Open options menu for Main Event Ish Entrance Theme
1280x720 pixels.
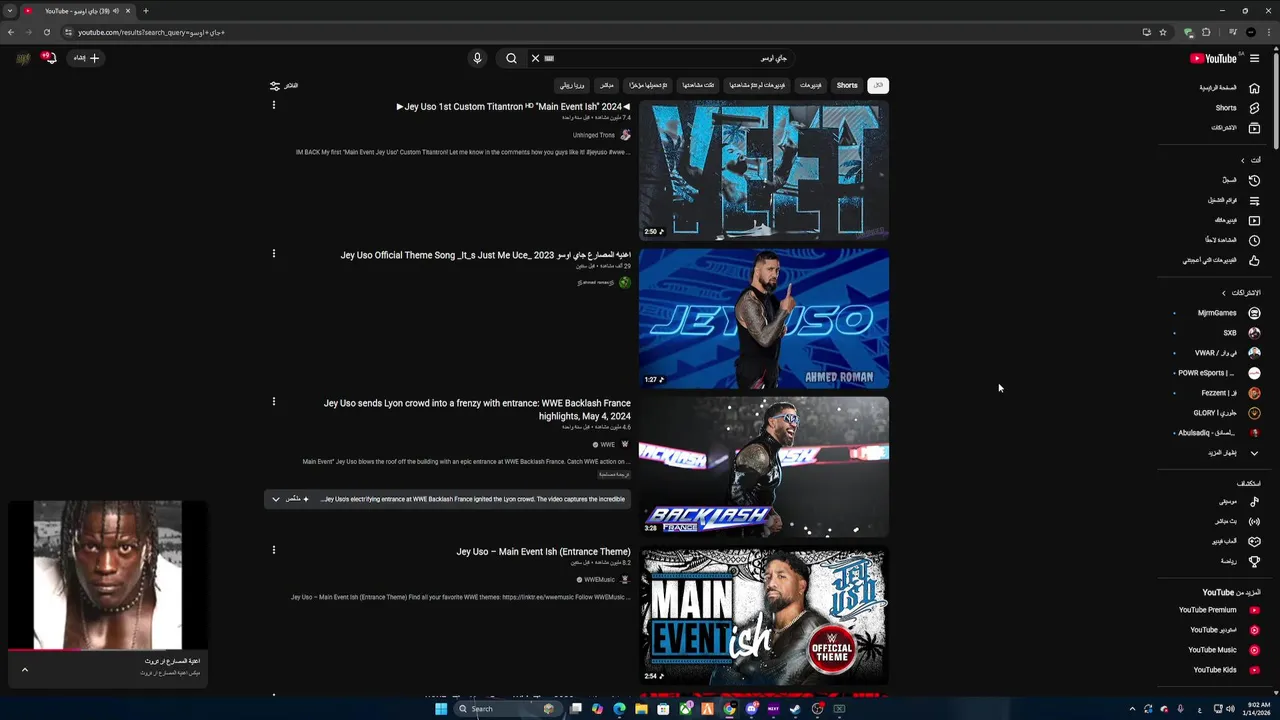273,550
